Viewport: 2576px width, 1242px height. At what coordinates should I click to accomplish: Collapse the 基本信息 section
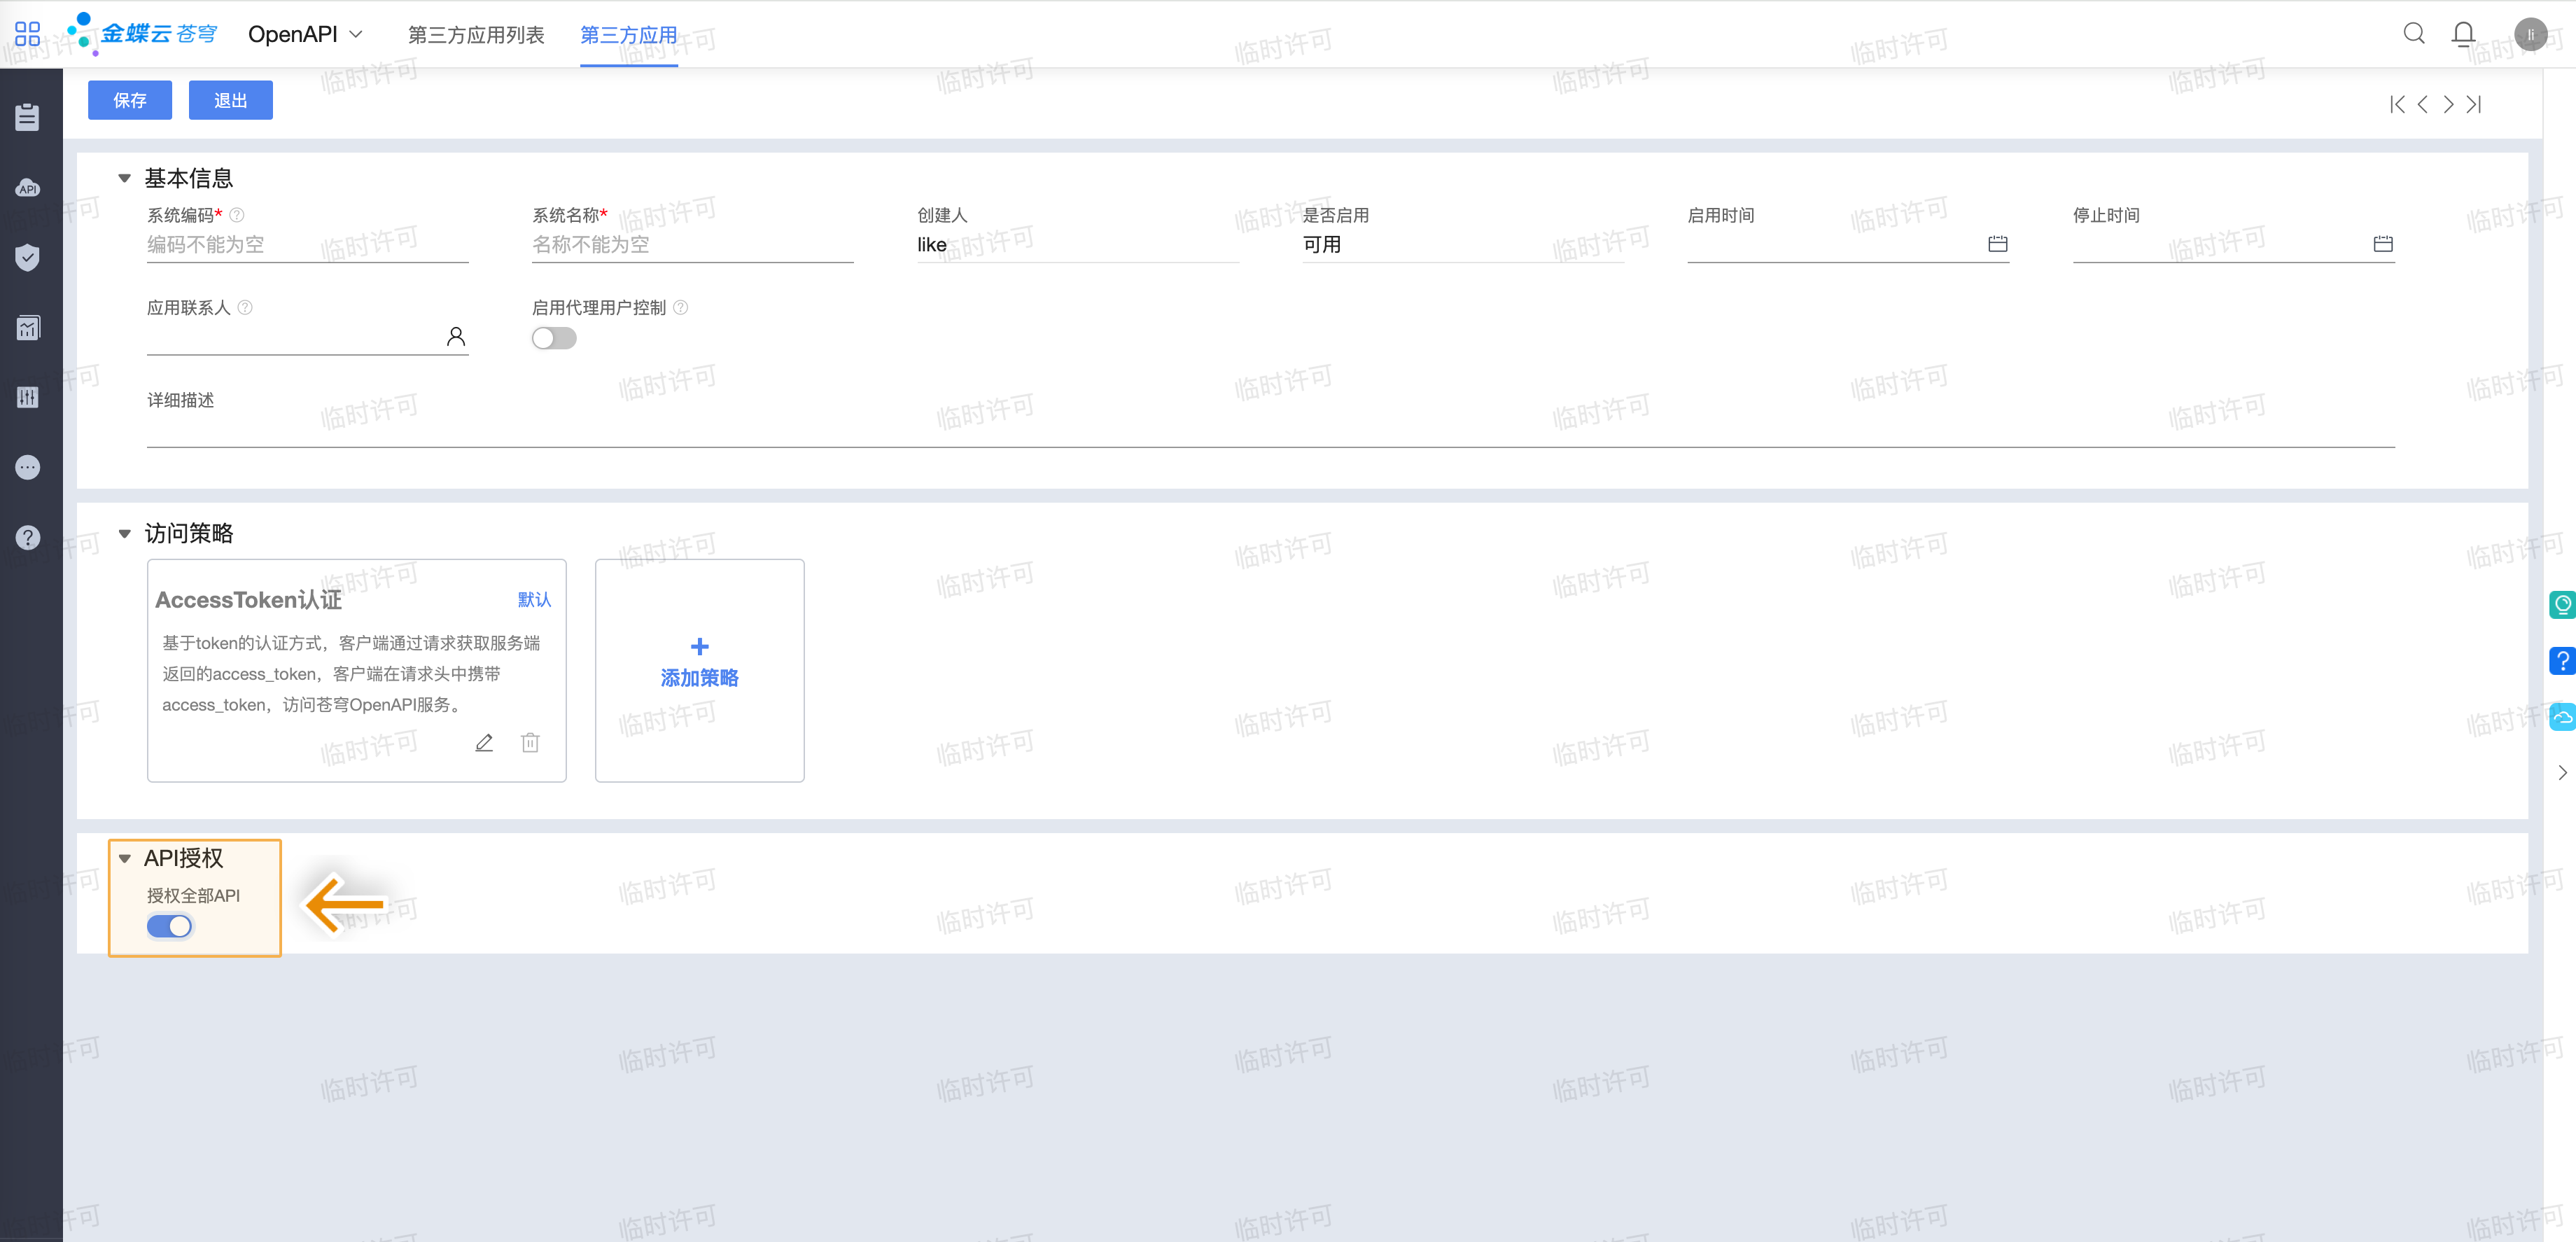point(125,178)
